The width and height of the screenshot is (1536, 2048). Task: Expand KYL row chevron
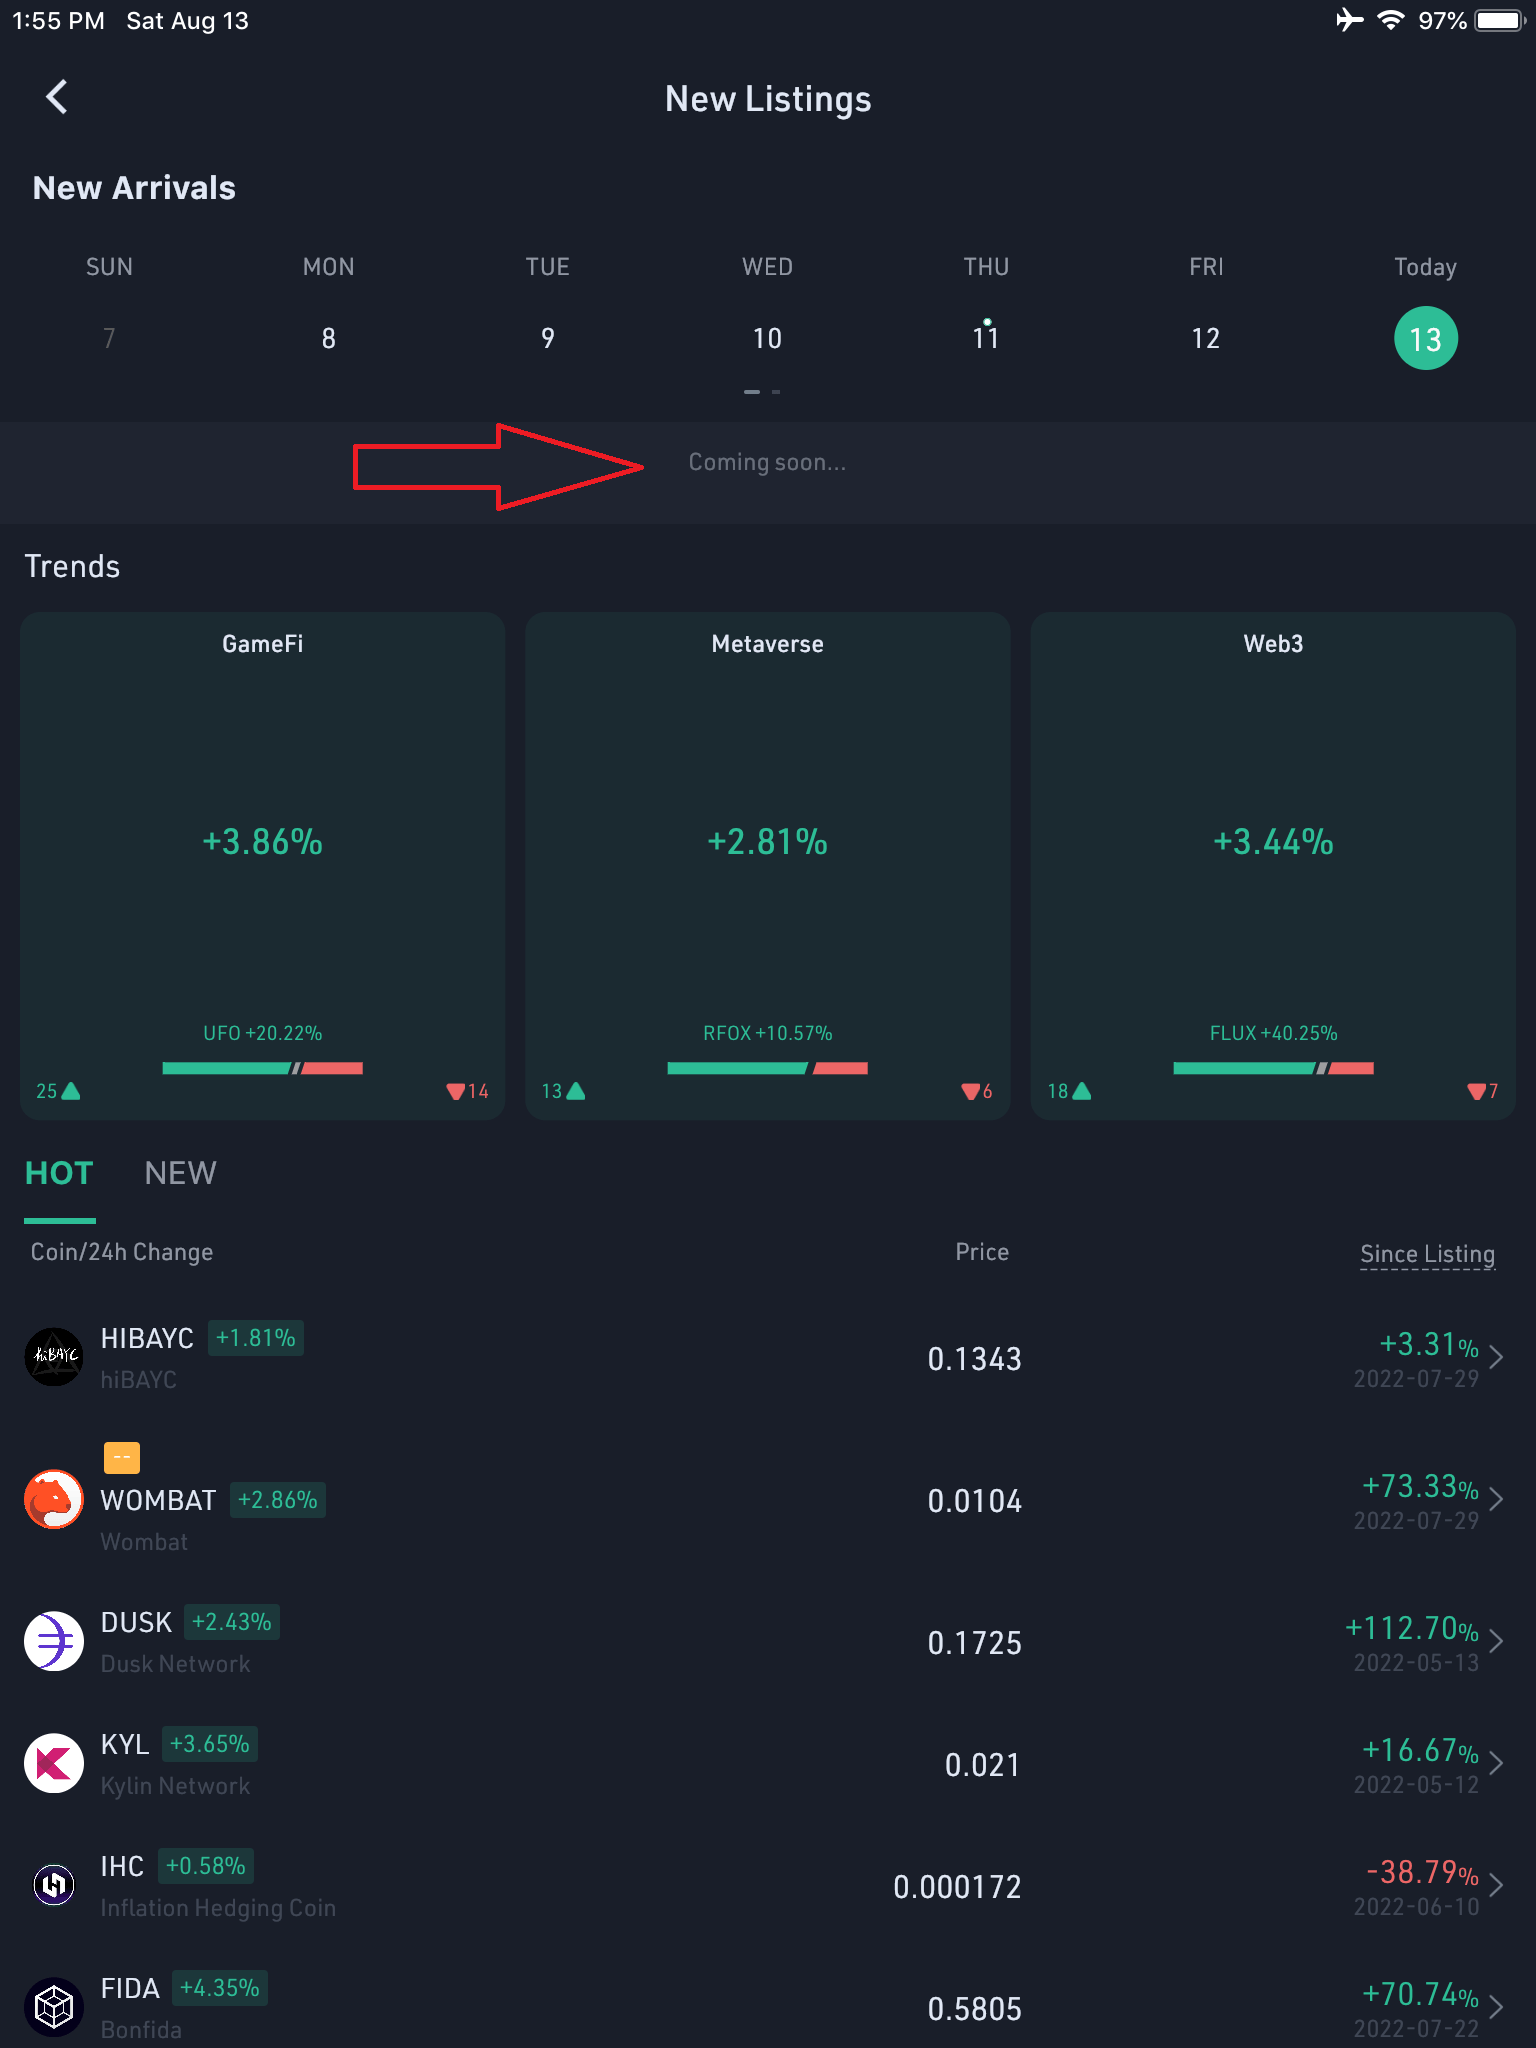(1496, 1763)
